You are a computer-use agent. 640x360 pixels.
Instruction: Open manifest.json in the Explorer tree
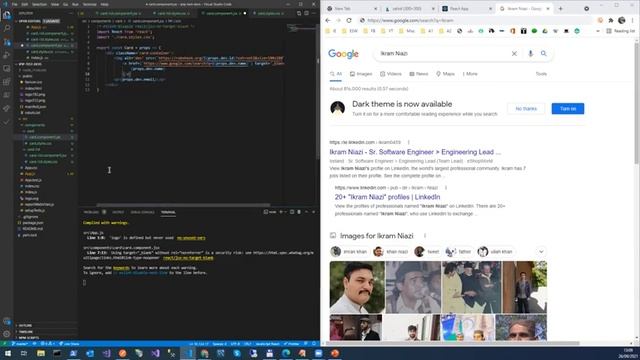(35, 107)
